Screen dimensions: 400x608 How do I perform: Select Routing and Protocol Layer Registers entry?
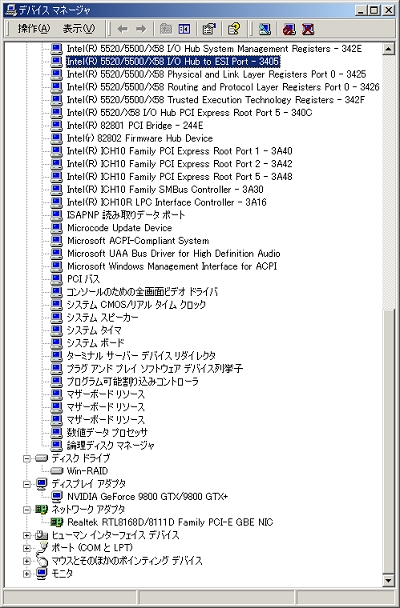click(223, 87)
